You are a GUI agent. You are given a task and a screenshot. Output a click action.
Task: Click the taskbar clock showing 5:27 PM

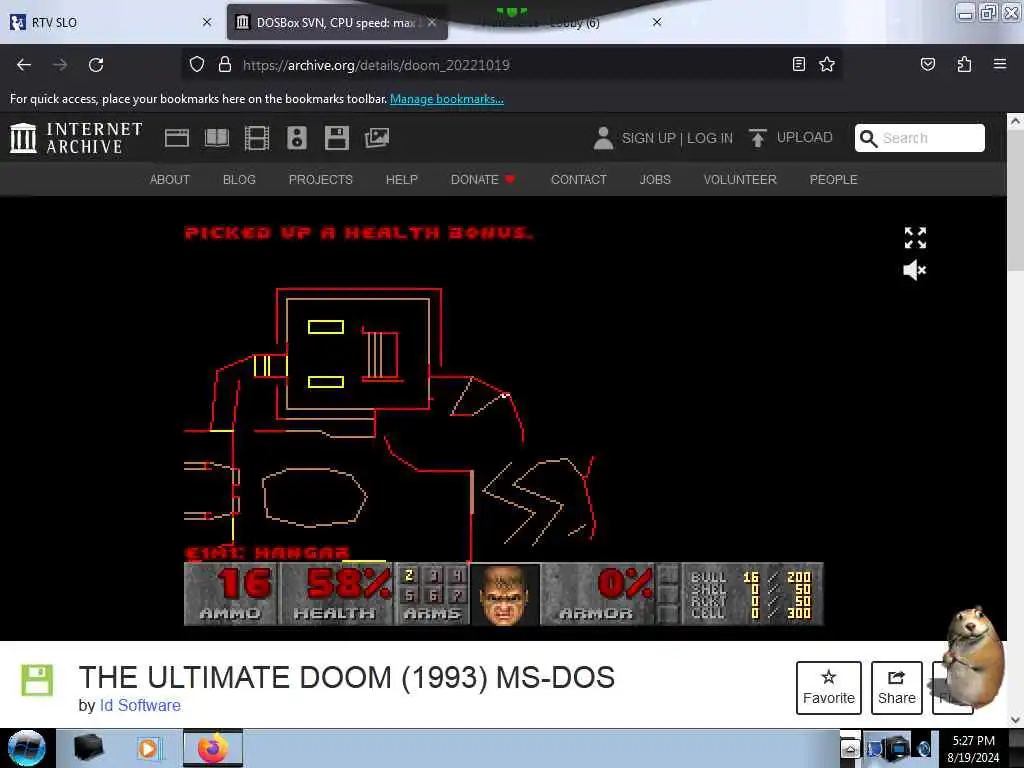click(x=973, y=748)
